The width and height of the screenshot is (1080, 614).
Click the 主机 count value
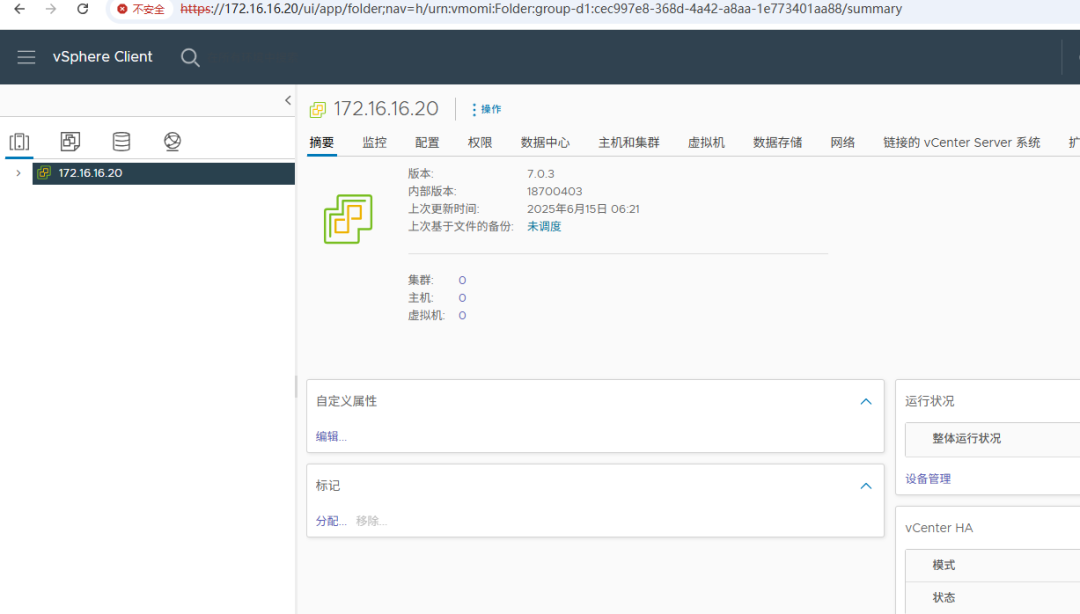coord(462,298)
